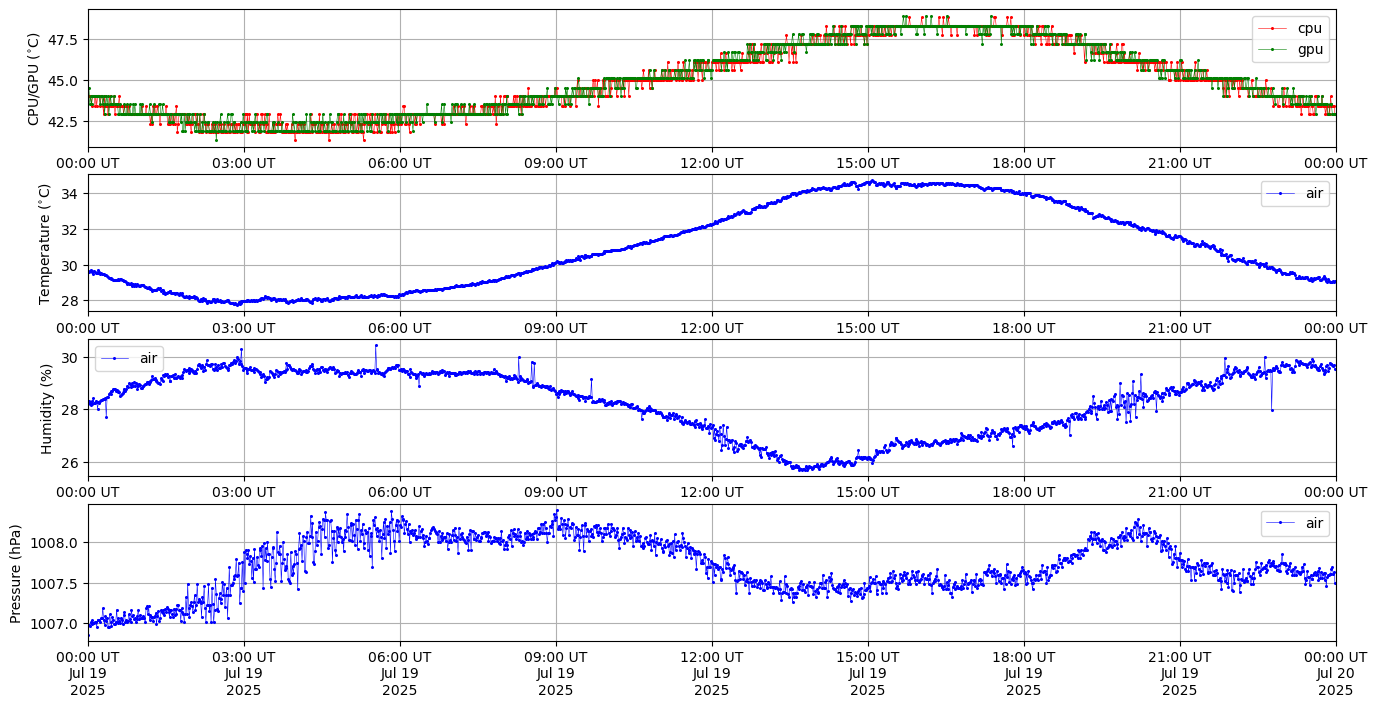
Task: Click the 26 tick on Humidity axis
Action: [x=72, y=463]
